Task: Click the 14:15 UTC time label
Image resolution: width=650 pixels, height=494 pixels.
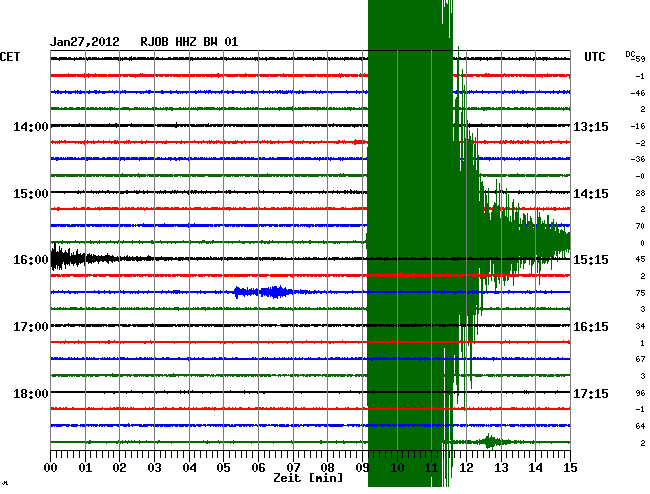Action: (591, 194)
